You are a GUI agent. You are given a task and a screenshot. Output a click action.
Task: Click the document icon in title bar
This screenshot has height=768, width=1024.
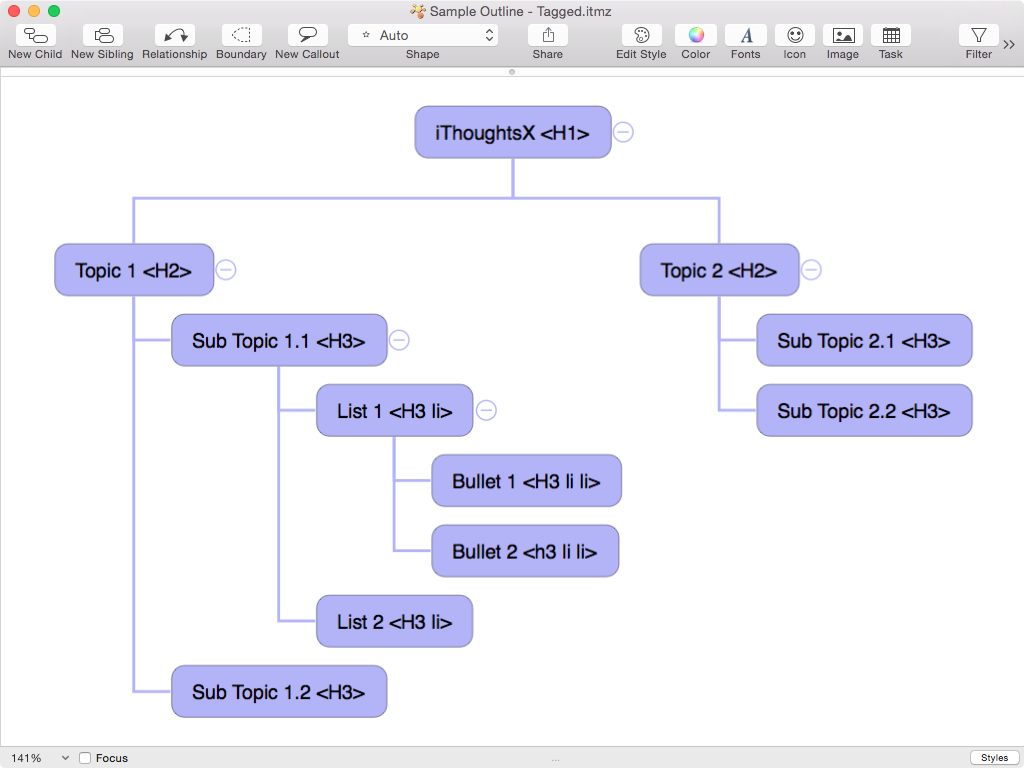pos(418,11)
